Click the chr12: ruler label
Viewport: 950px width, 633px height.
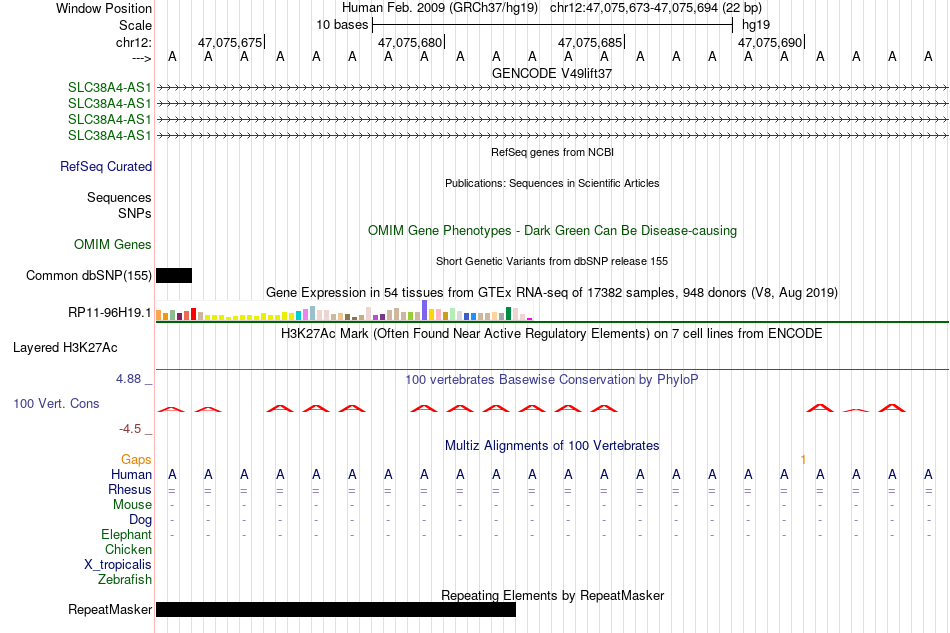(134, 42)
